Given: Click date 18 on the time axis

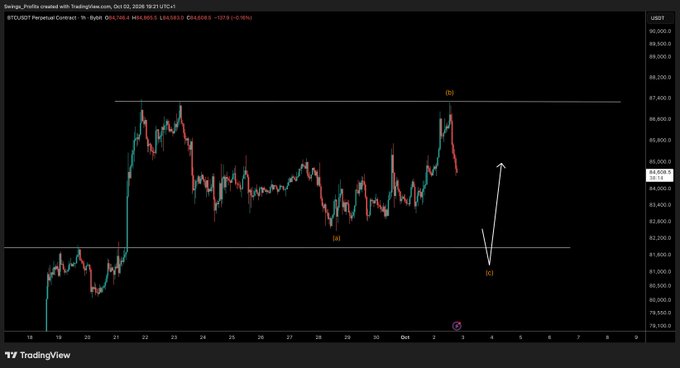Looking at the screenshot, I should (x=29, y=337).
